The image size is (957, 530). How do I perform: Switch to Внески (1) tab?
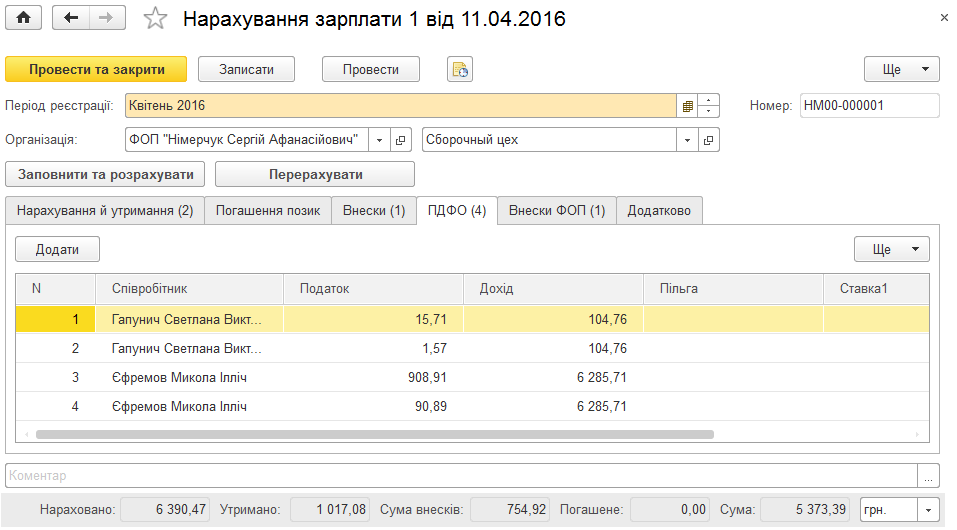pos(374,211)
